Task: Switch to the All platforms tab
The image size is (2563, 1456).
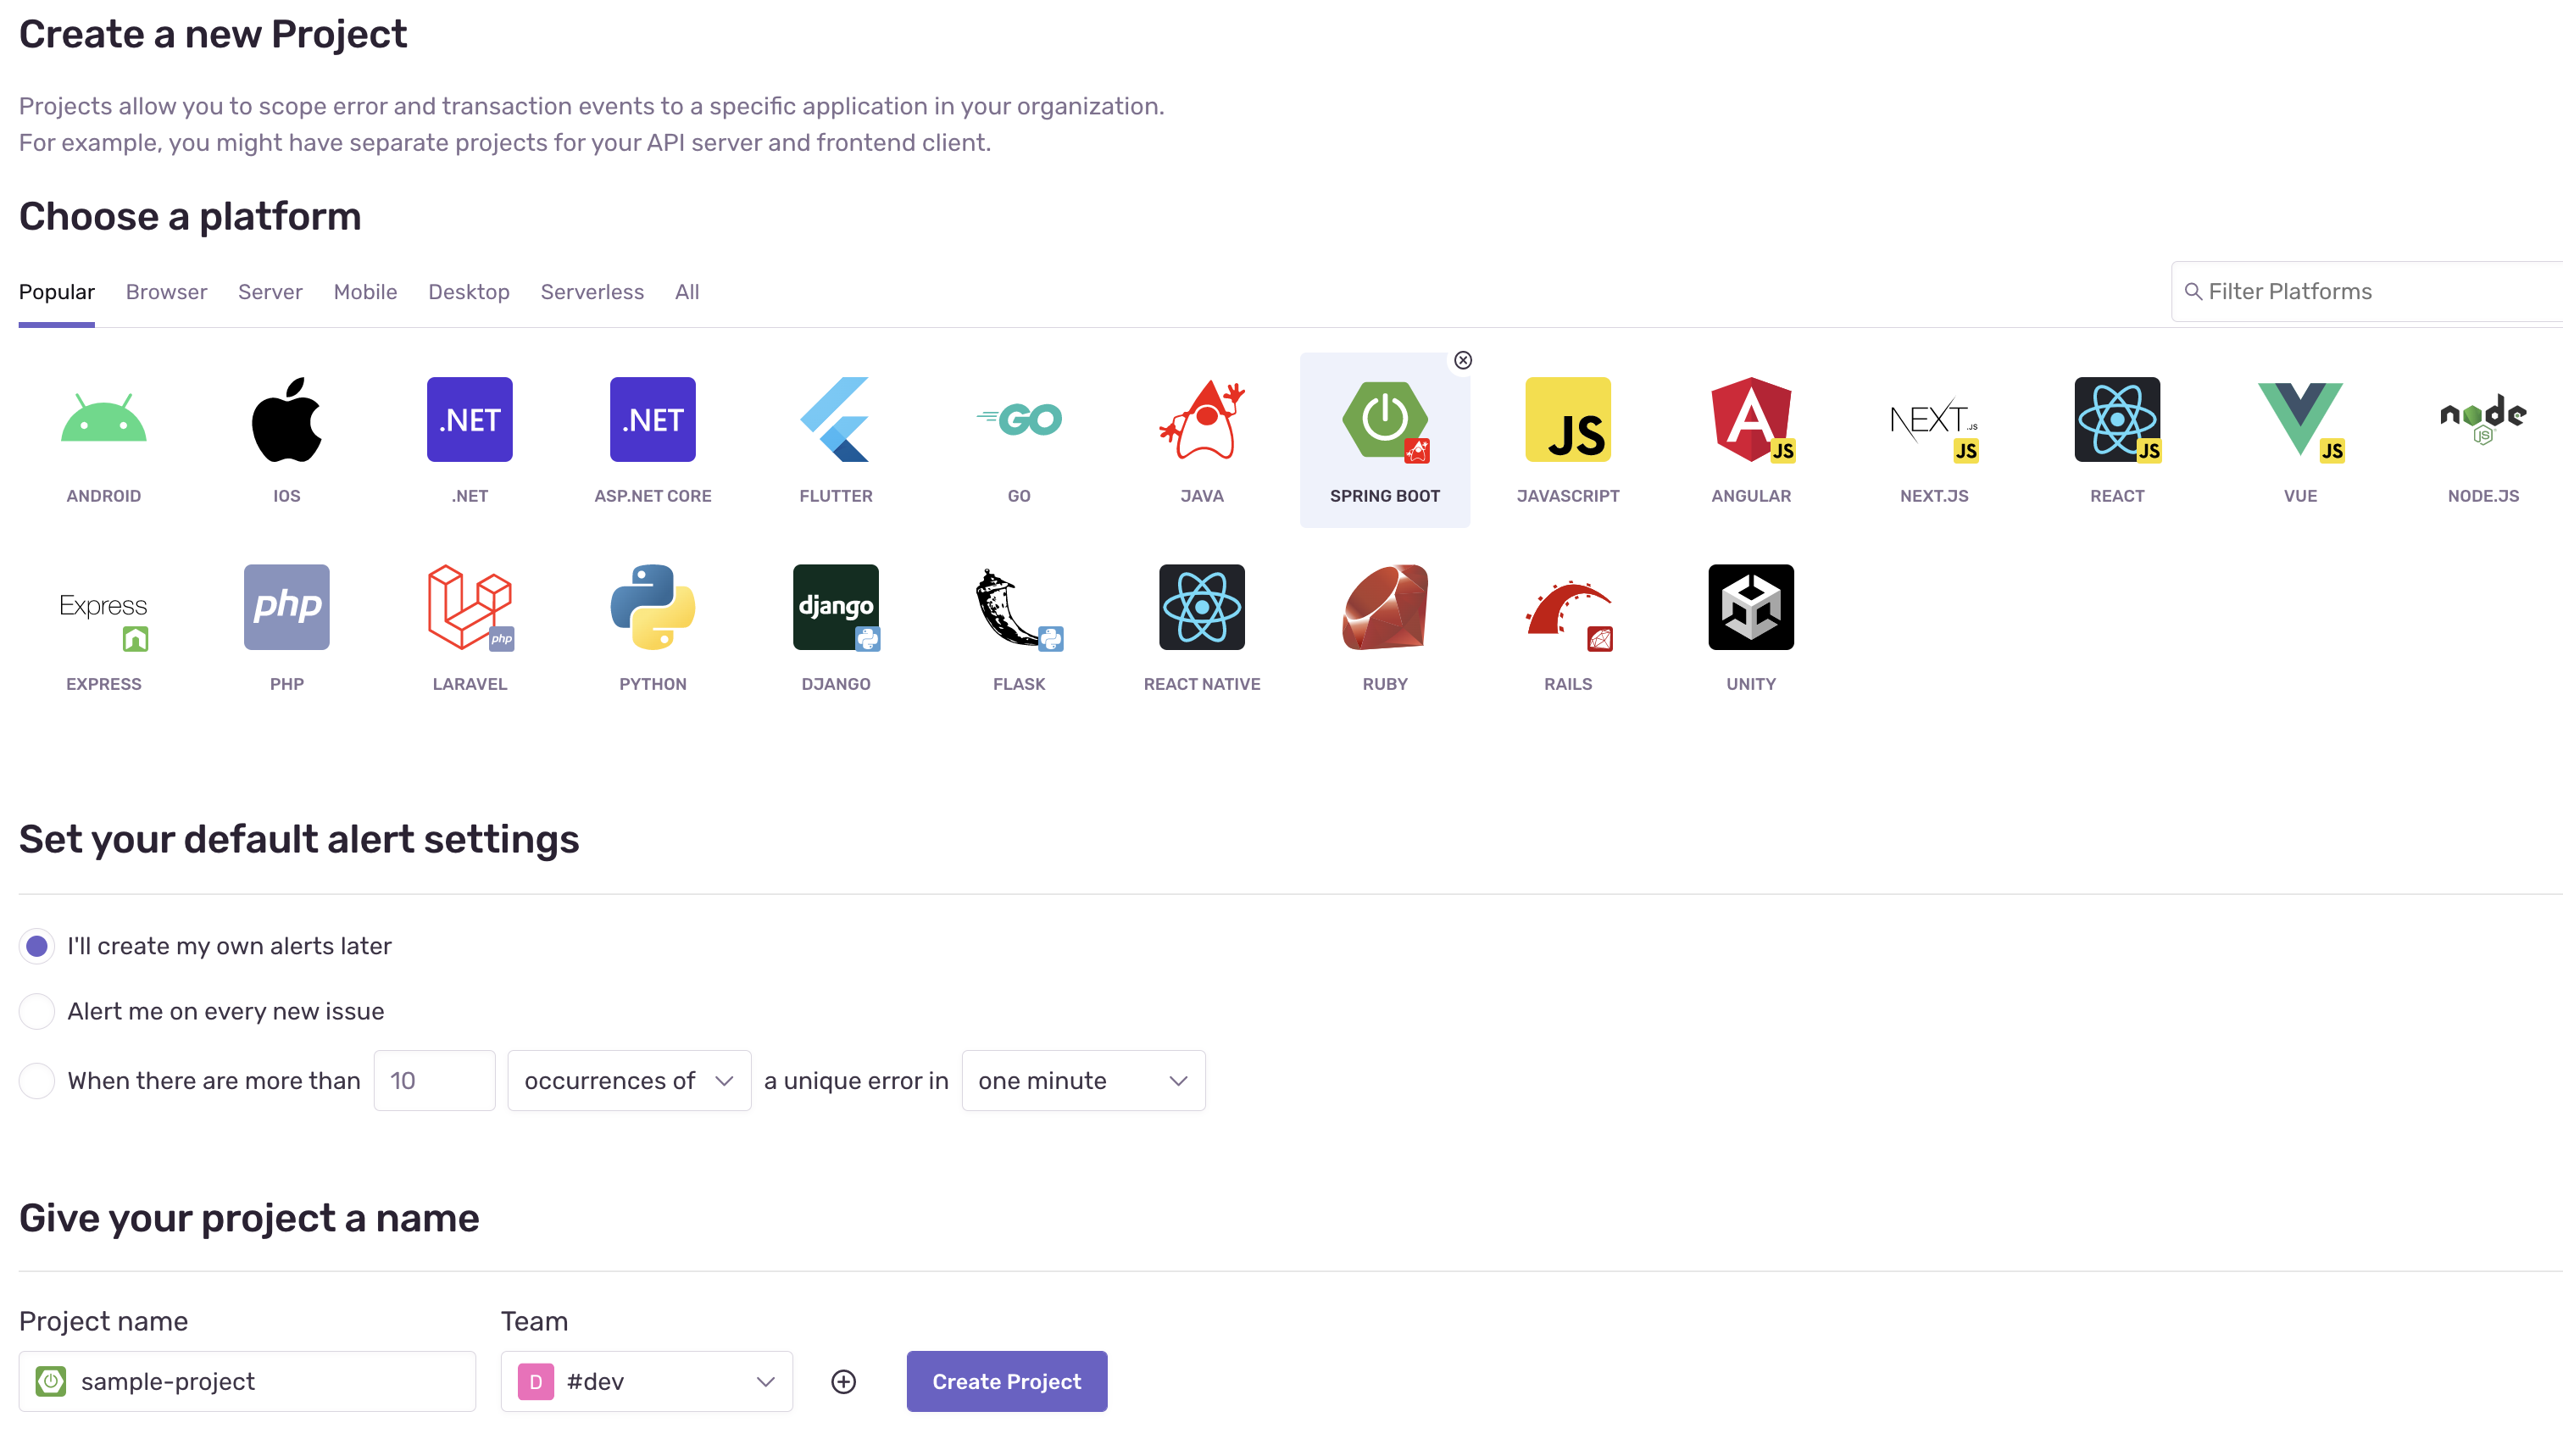Action: (687, 292)
